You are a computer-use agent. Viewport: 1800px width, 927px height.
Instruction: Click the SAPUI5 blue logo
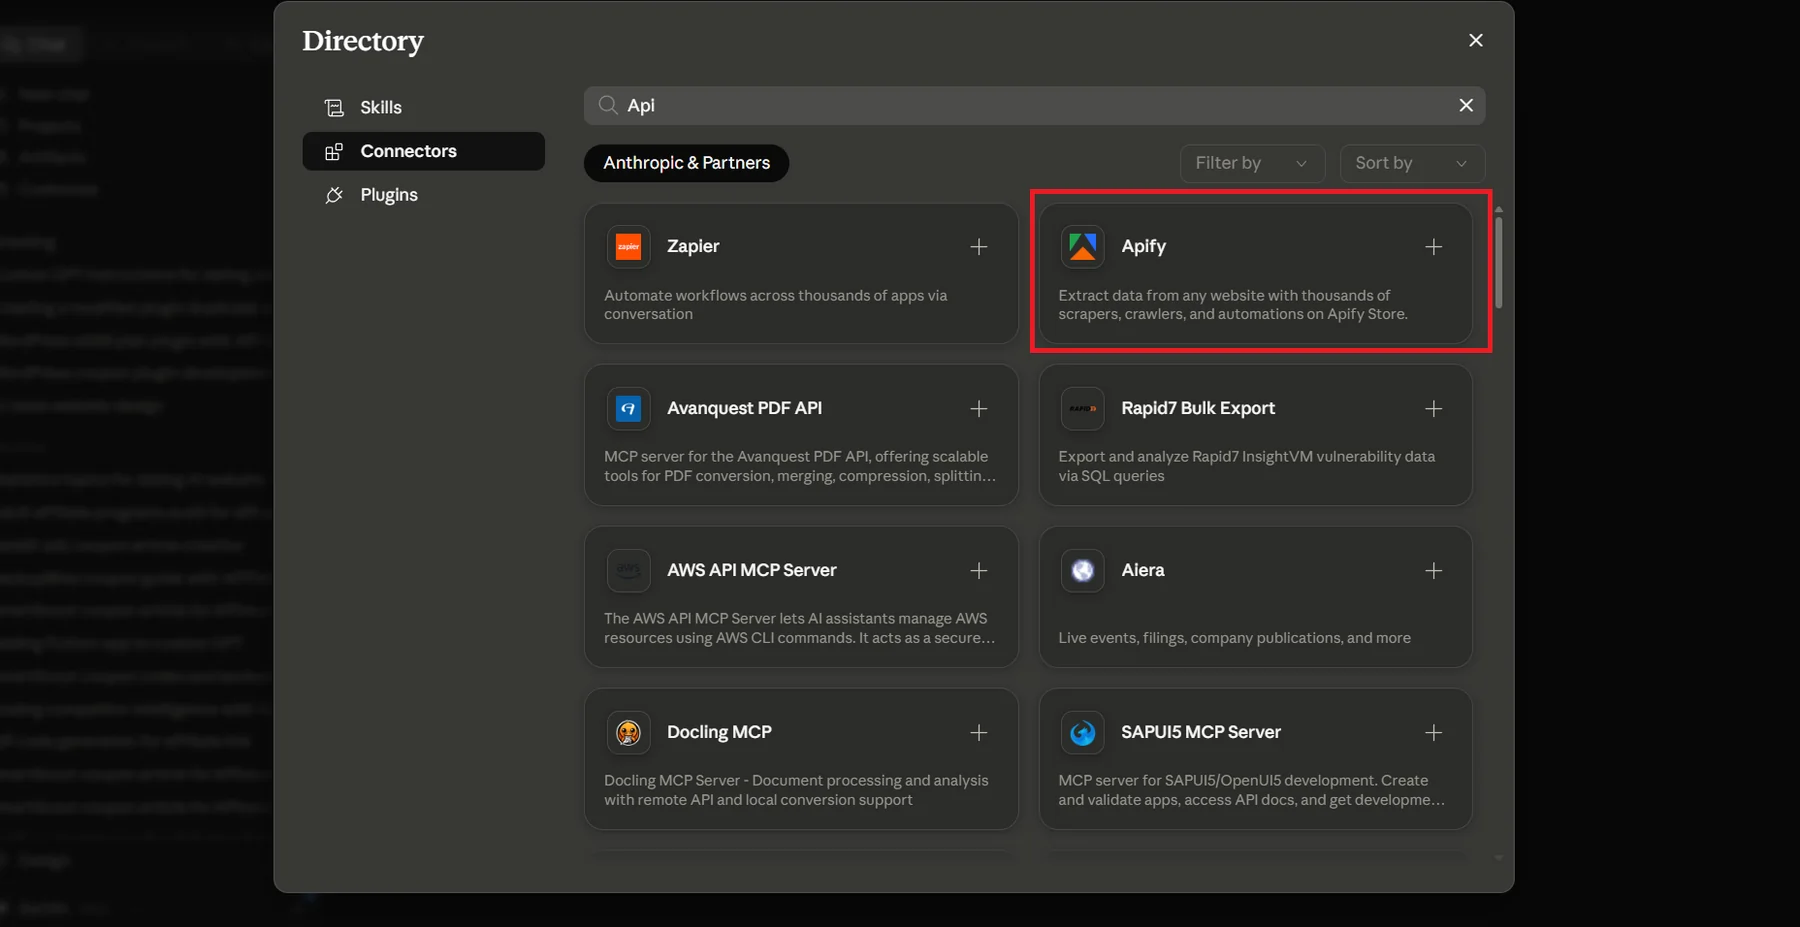(x=1082, y=733)
